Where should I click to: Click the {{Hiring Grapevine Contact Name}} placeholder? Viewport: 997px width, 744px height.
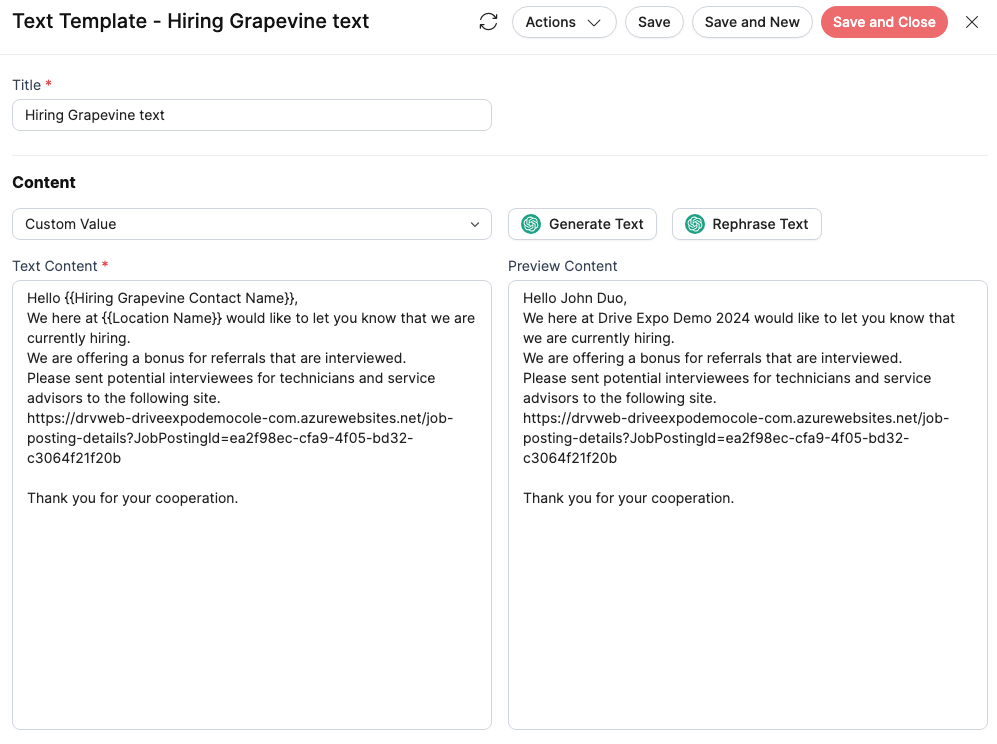179,298
